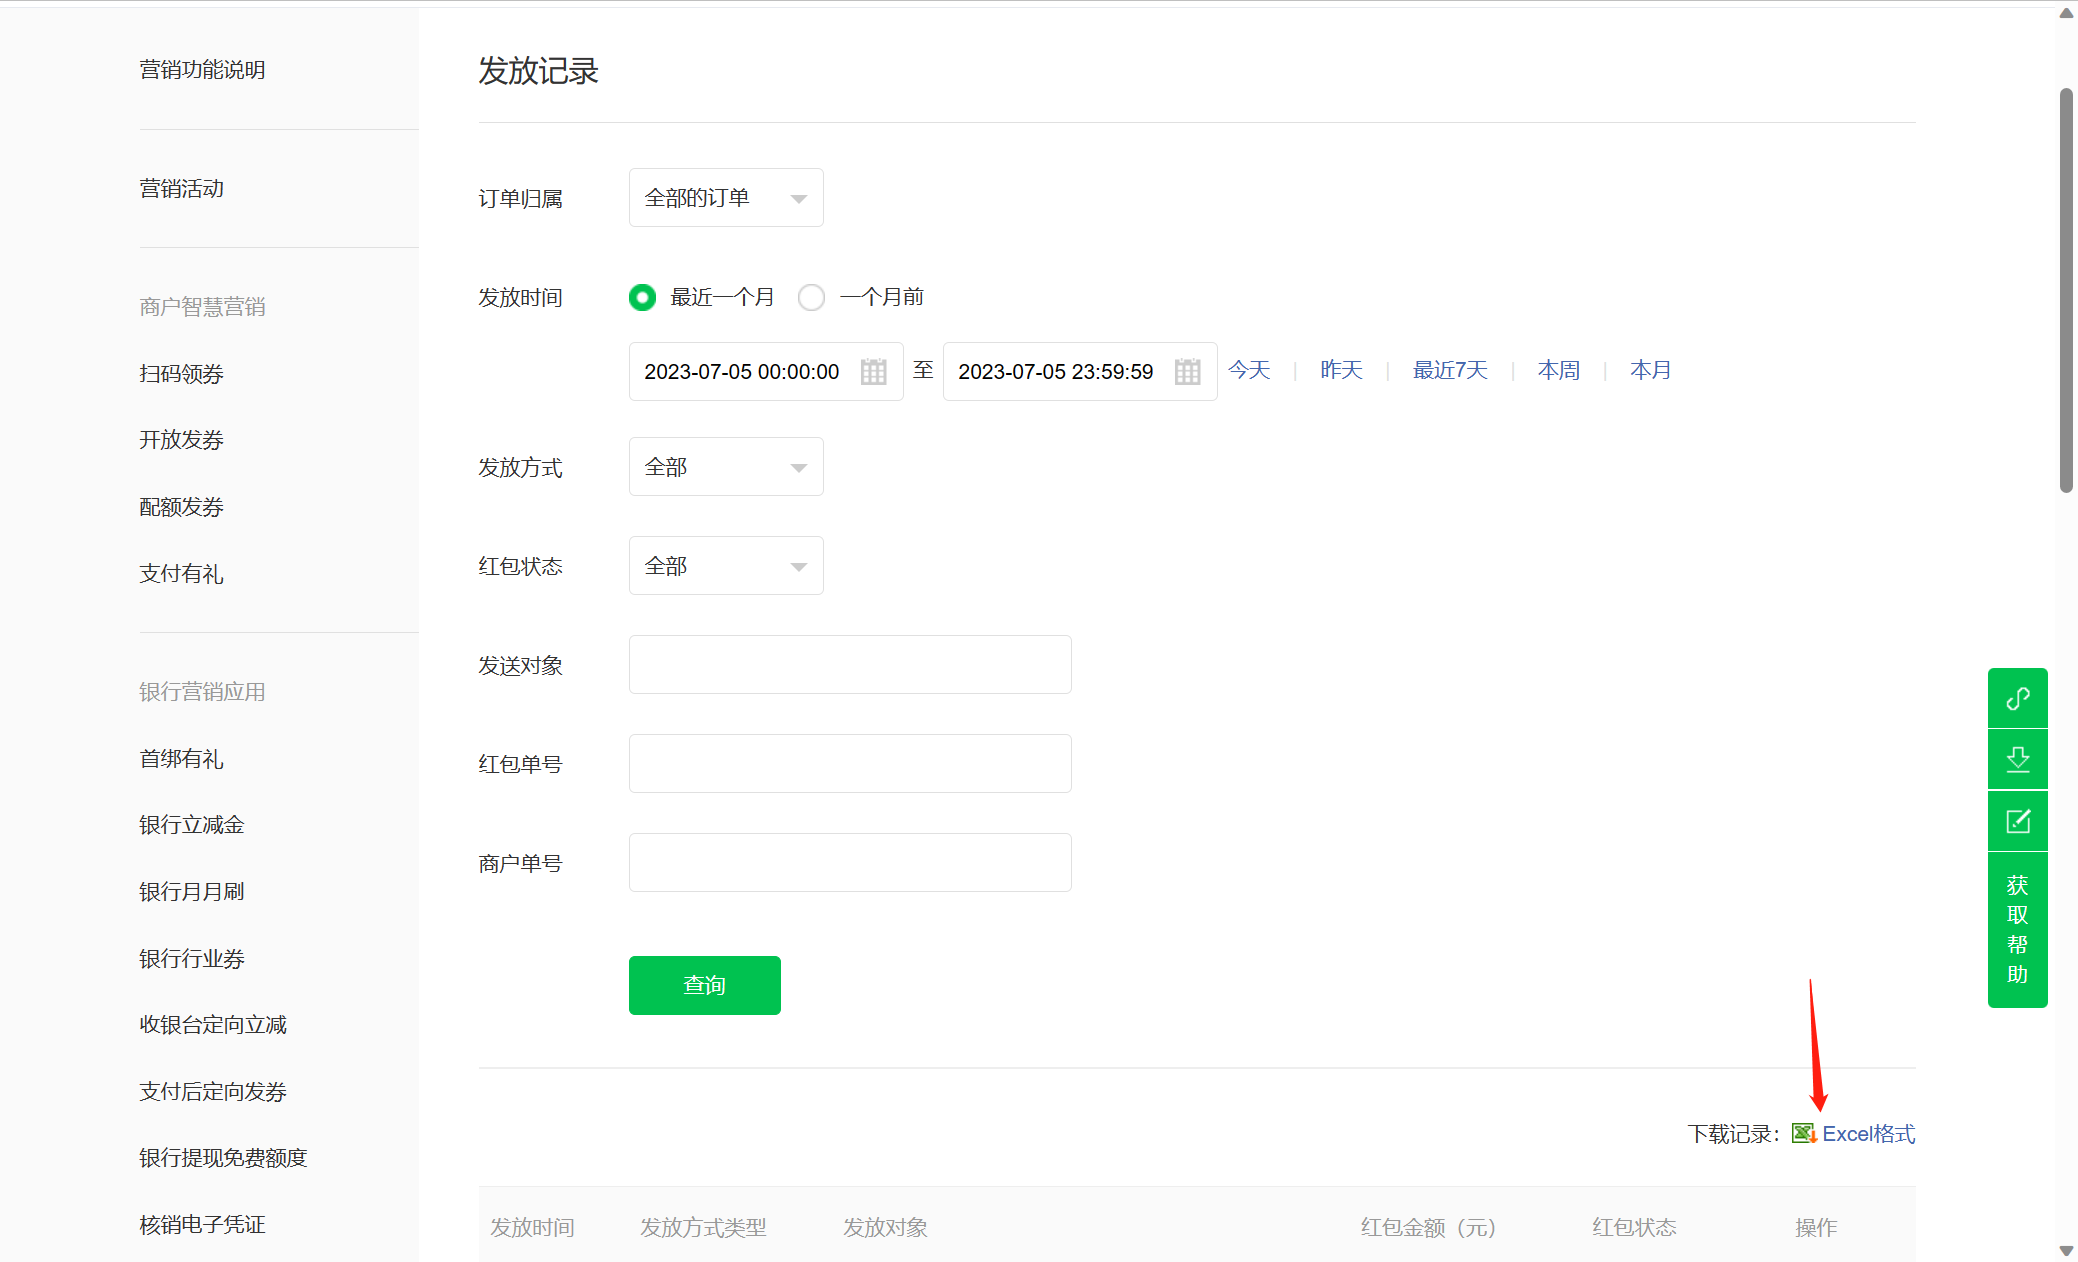This screenshot has width=2078, height=1262.
Task: Click the 获取帮助 green help button
Action: click(x=2017, y=929)
